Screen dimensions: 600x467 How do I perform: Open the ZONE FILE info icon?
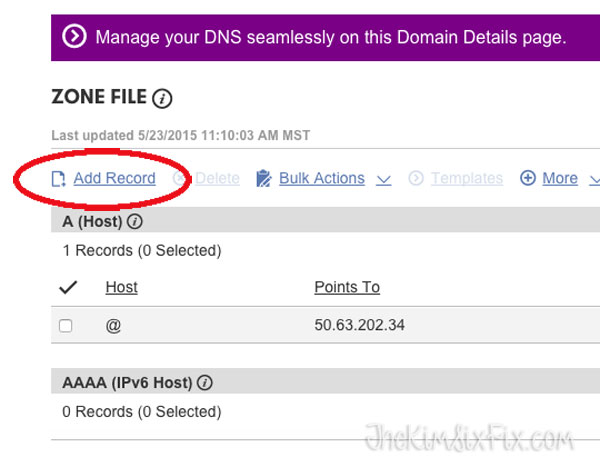(x=163, y=98)
